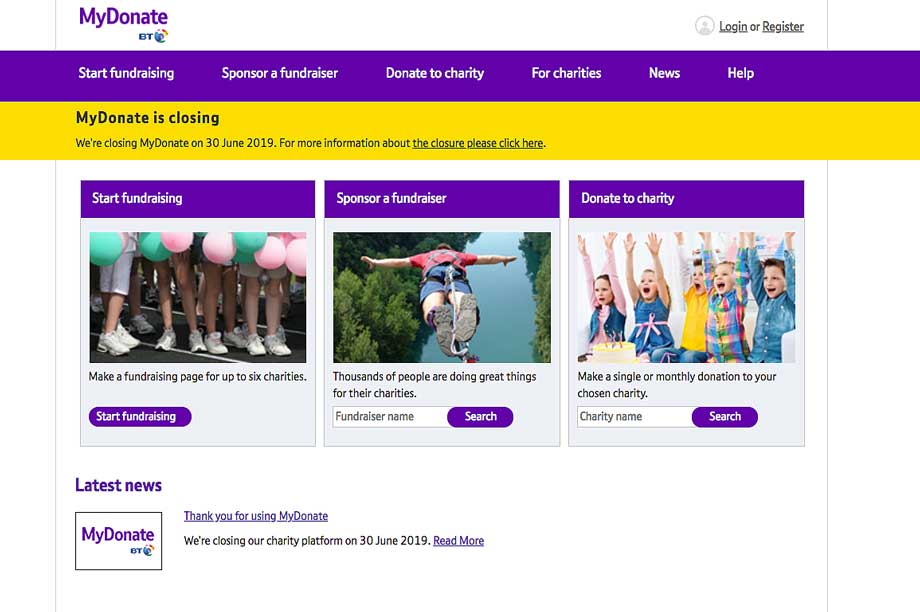Screen dimensions: 920x612
Task: Open the balloons and runners photo
Action: coord(198,297)
